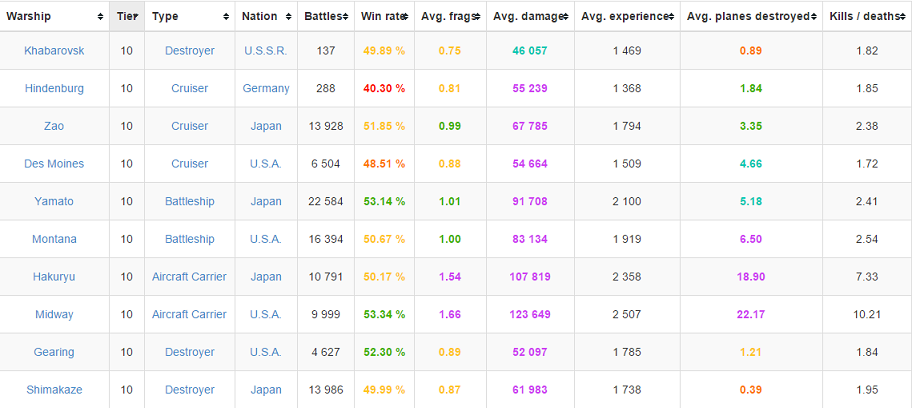Select Des Moines 6 504 battles value

coord(326,164)
